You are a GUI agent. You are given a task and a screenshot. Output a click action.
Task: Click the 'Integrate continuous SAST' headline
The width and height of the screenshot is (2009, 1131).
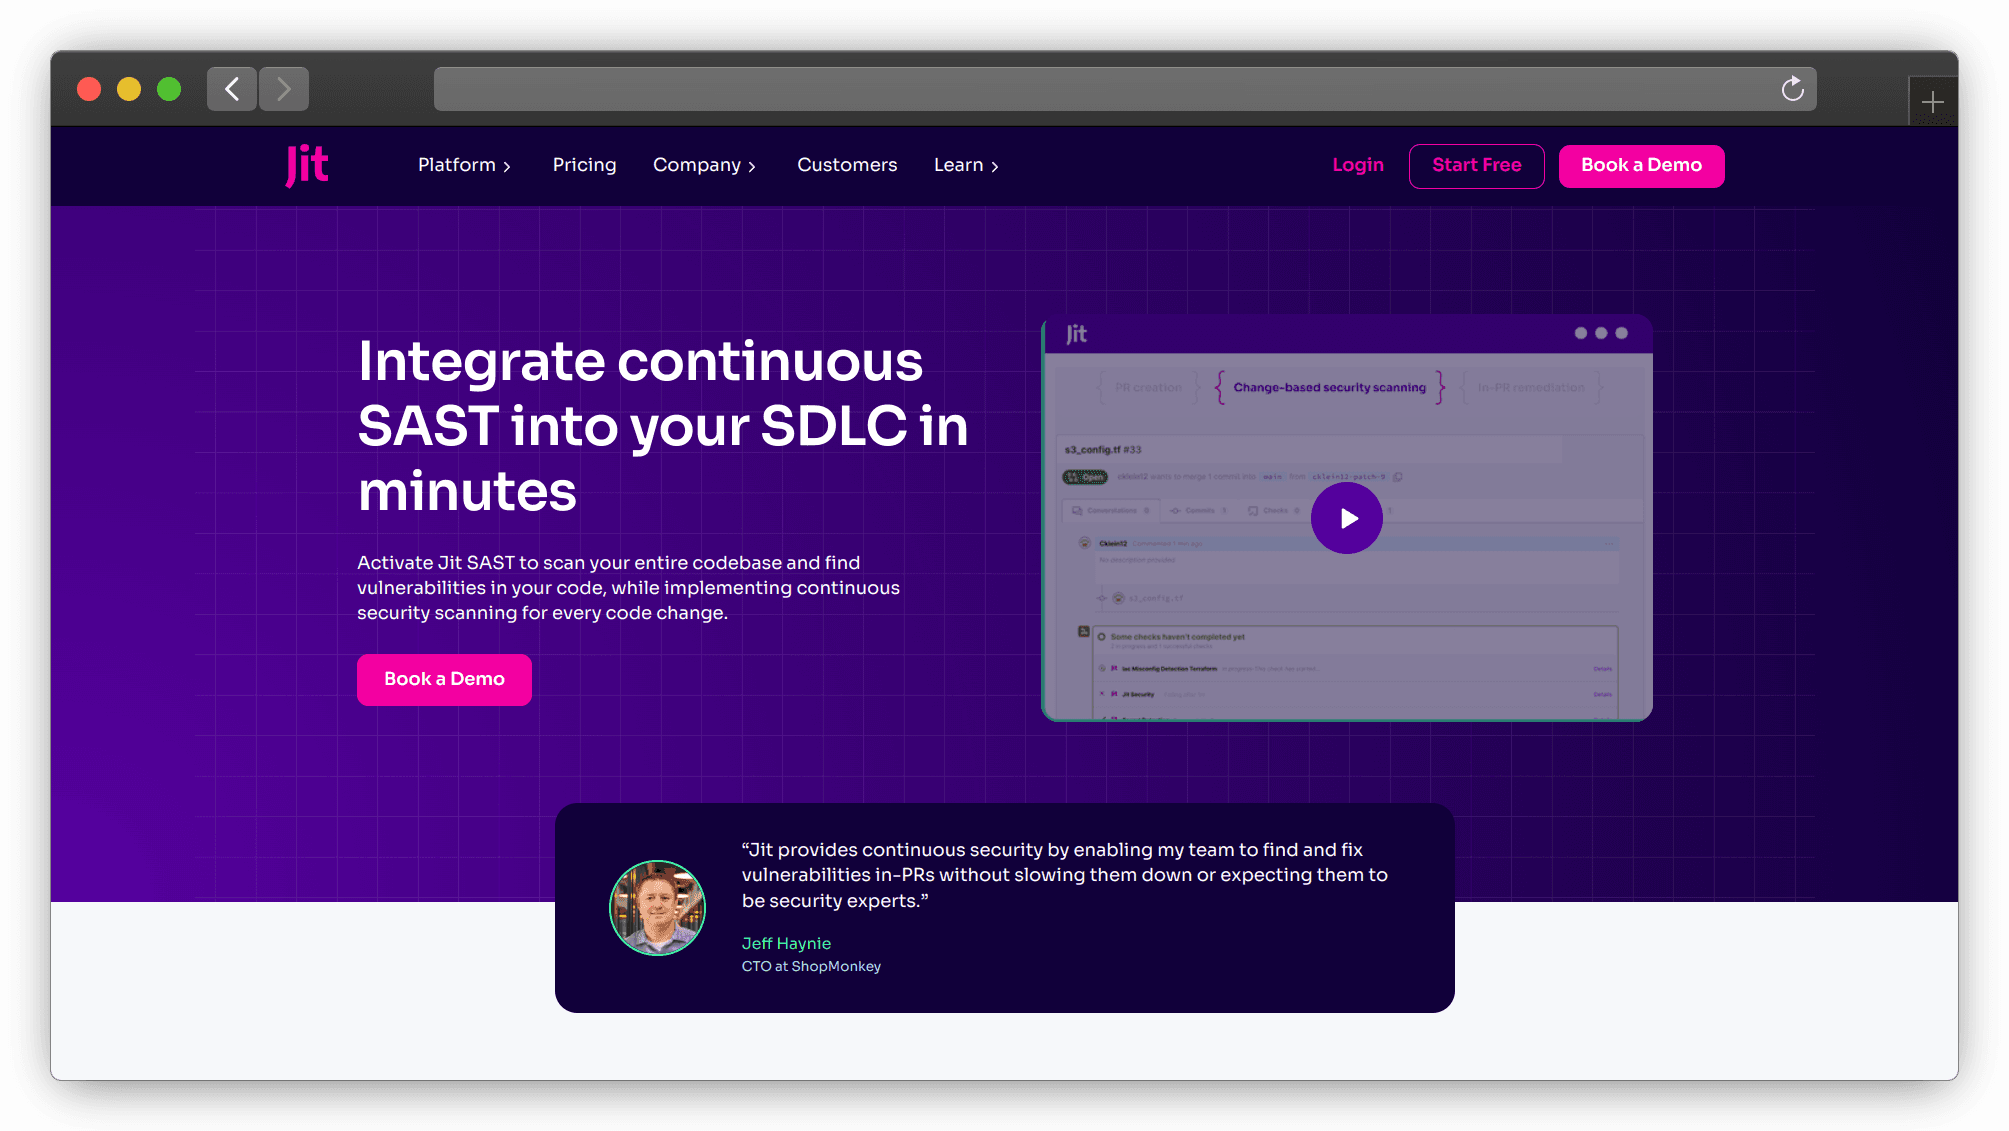(x=663, y=426)
